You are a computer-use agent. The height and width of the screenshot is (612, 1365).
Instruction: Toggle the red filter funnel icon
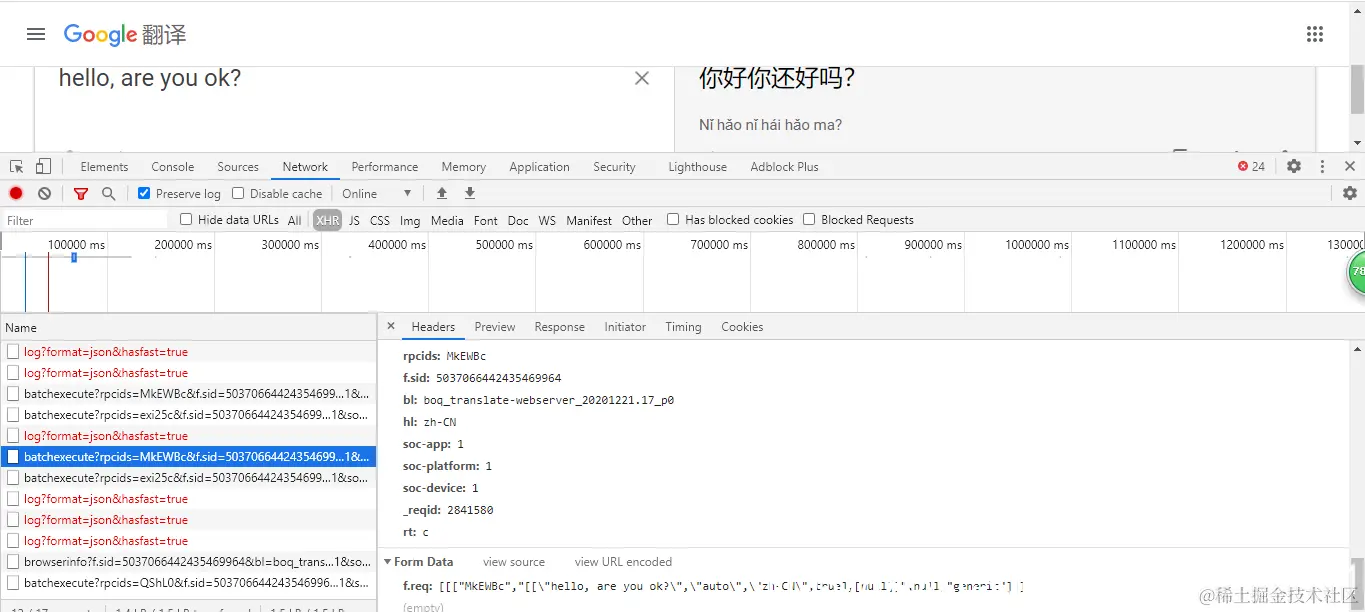pyautogui.click(x=81, y=193)
